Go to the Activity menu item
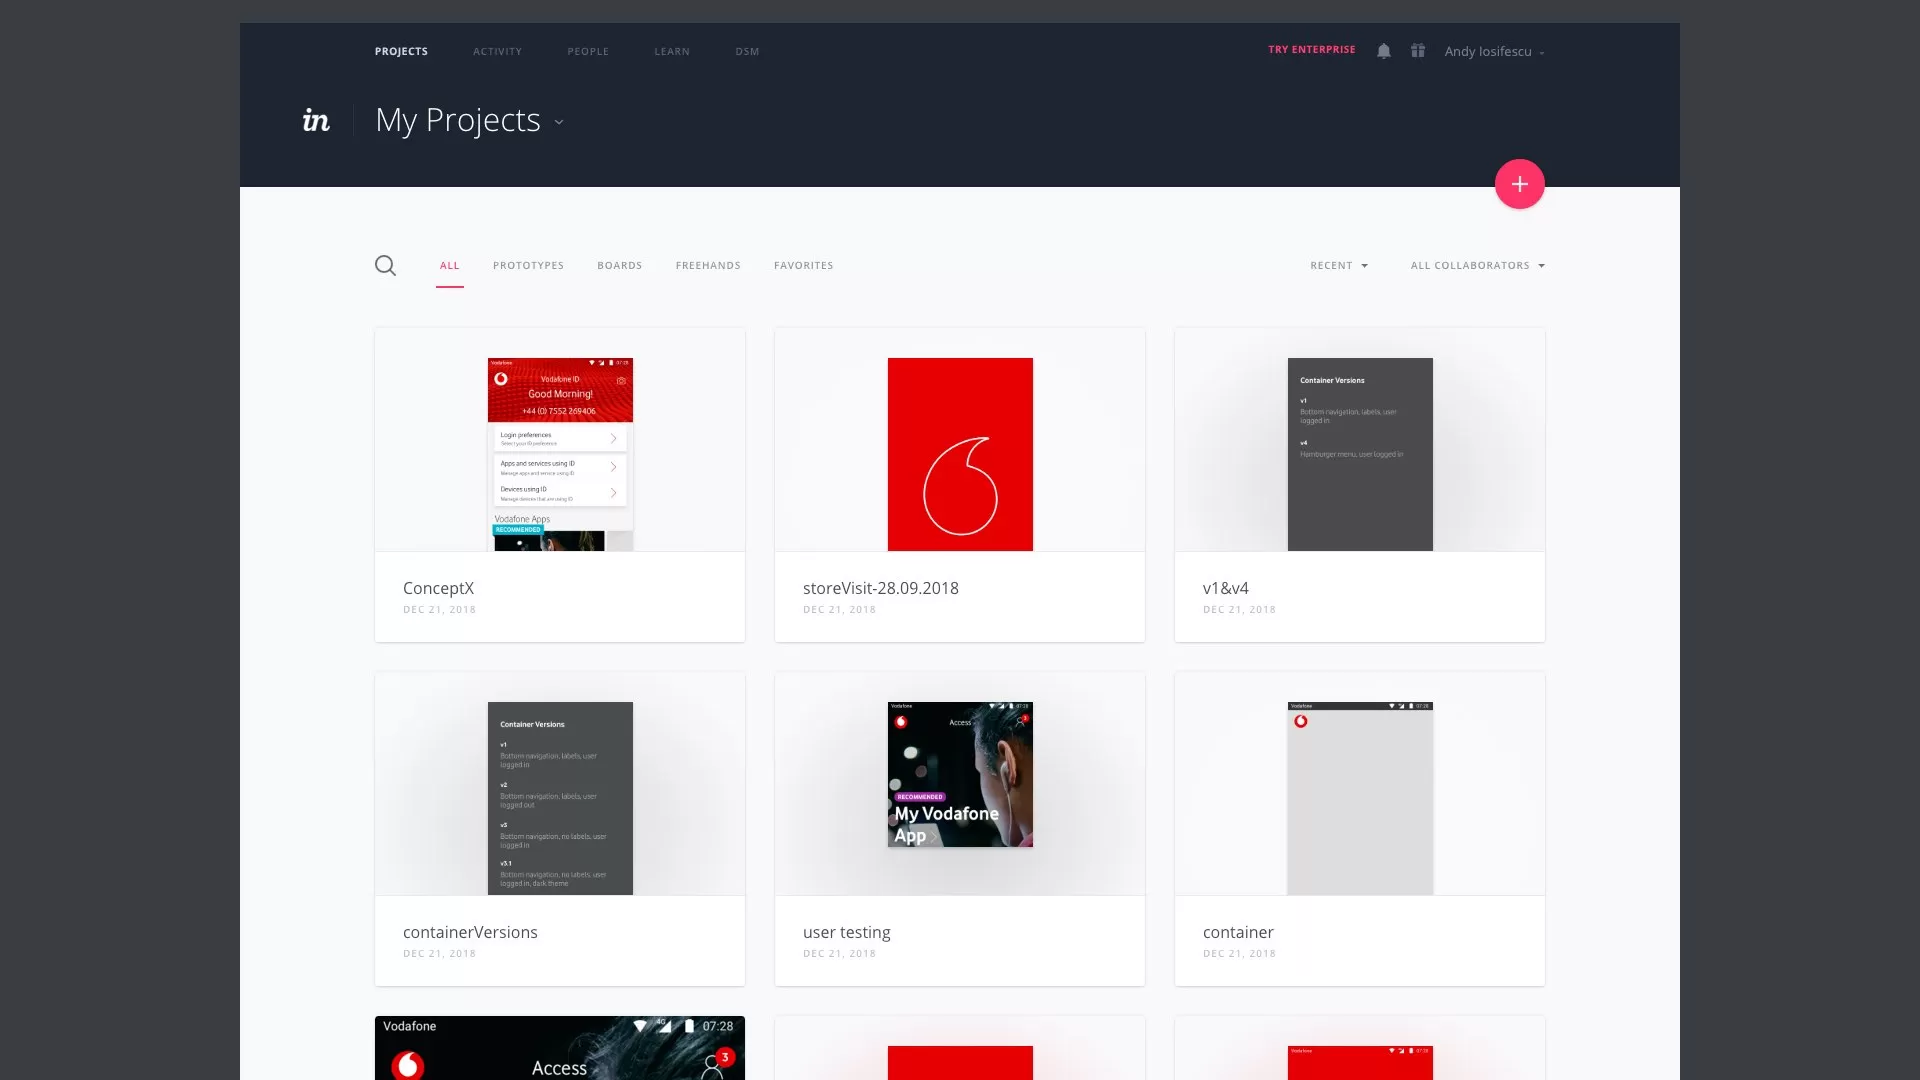This screenshot has height=1080, width=1920. [x=497, y=52]
